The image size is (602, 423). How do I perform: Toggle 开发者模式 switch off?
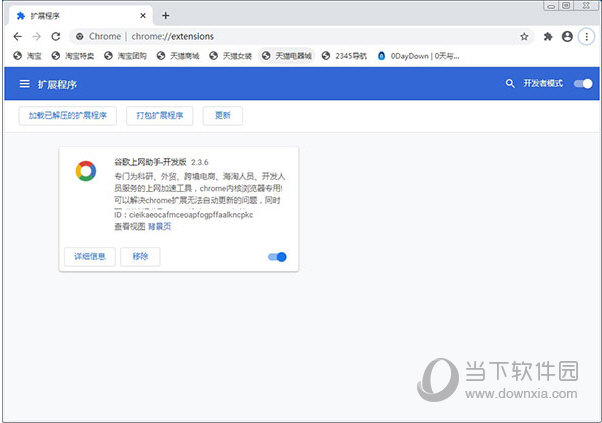click(x=583, y=84)
